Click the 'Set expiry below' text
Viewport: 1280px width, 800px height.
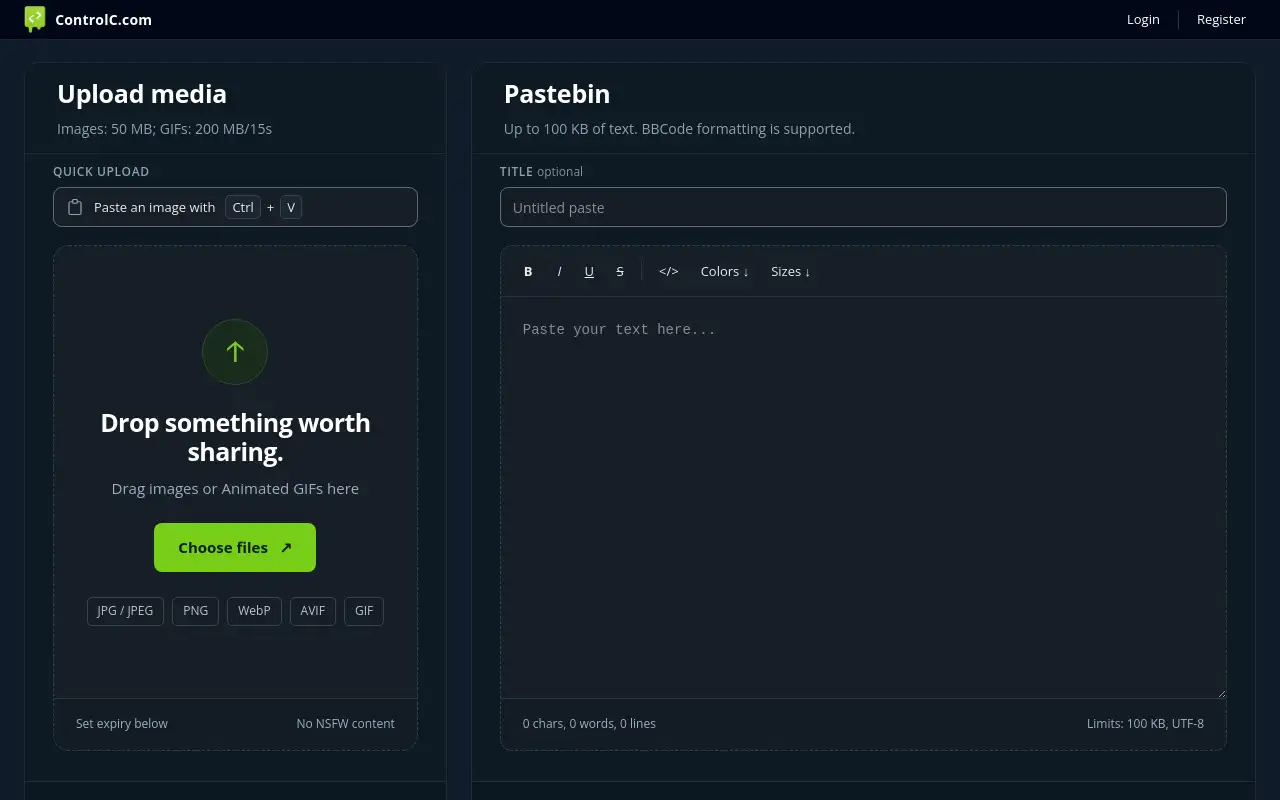click(122, 724)
